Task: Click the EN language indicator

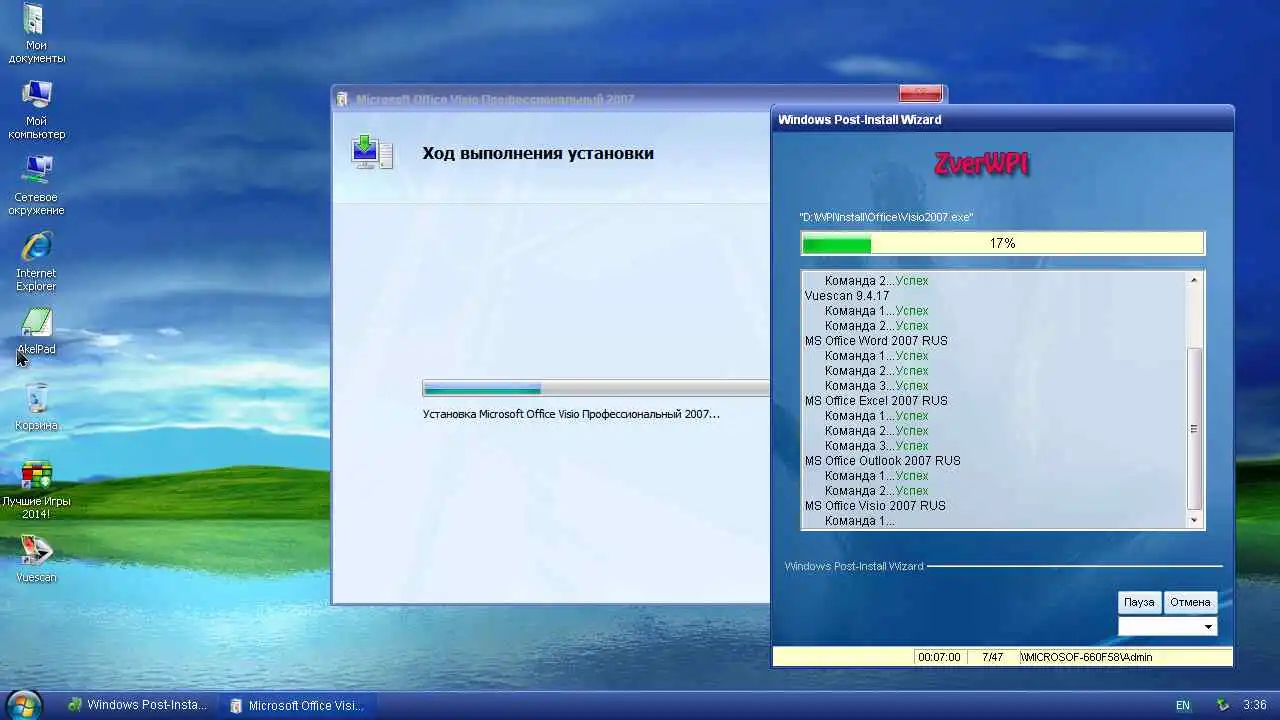Action: click(x=1183, y=705)
